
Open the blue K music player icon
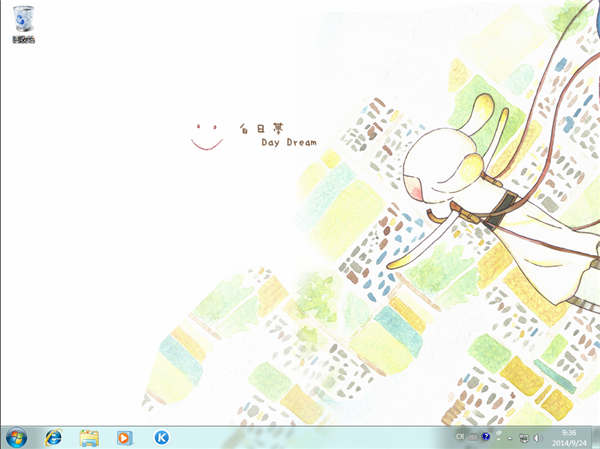(x=161, y=437)
